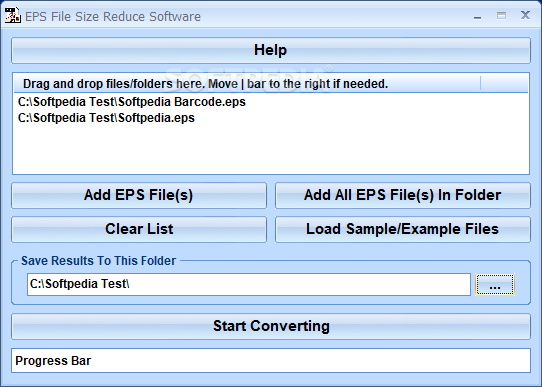Close the EPS File Size Reduce window
This screenshot has width=542, height=387.
pyautogui.click(x=525, y=15)
